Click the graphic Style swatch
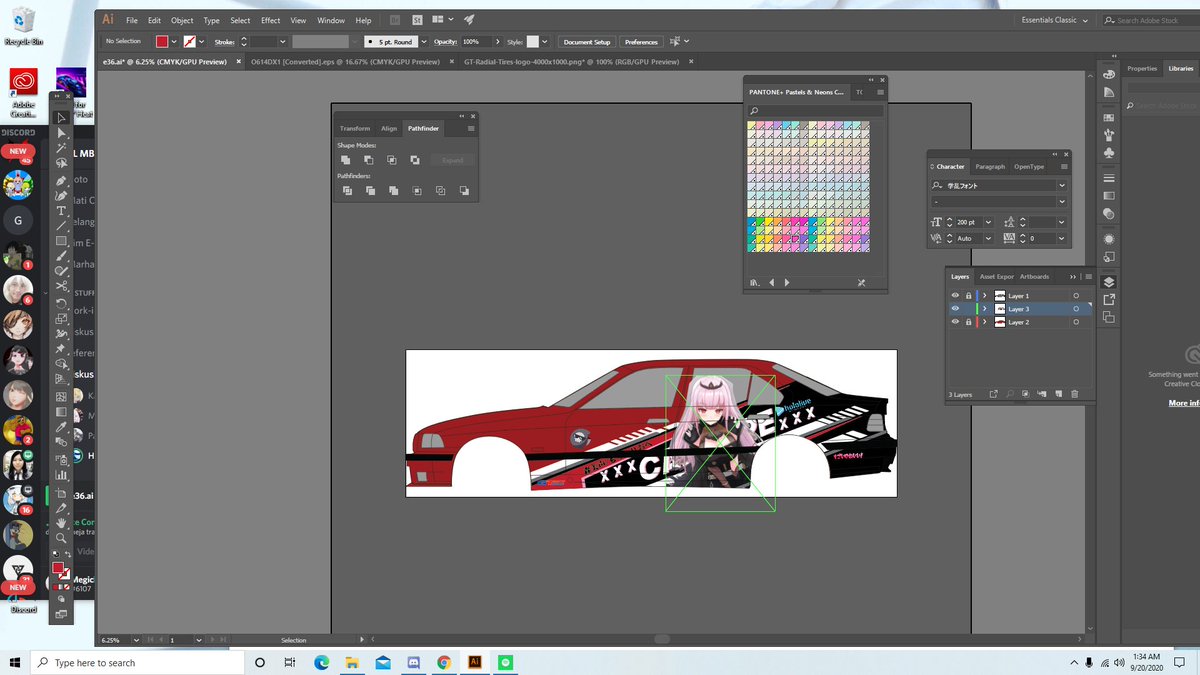Image resolution: width=1200 pixels, height=675 pixels. (533, 42)
